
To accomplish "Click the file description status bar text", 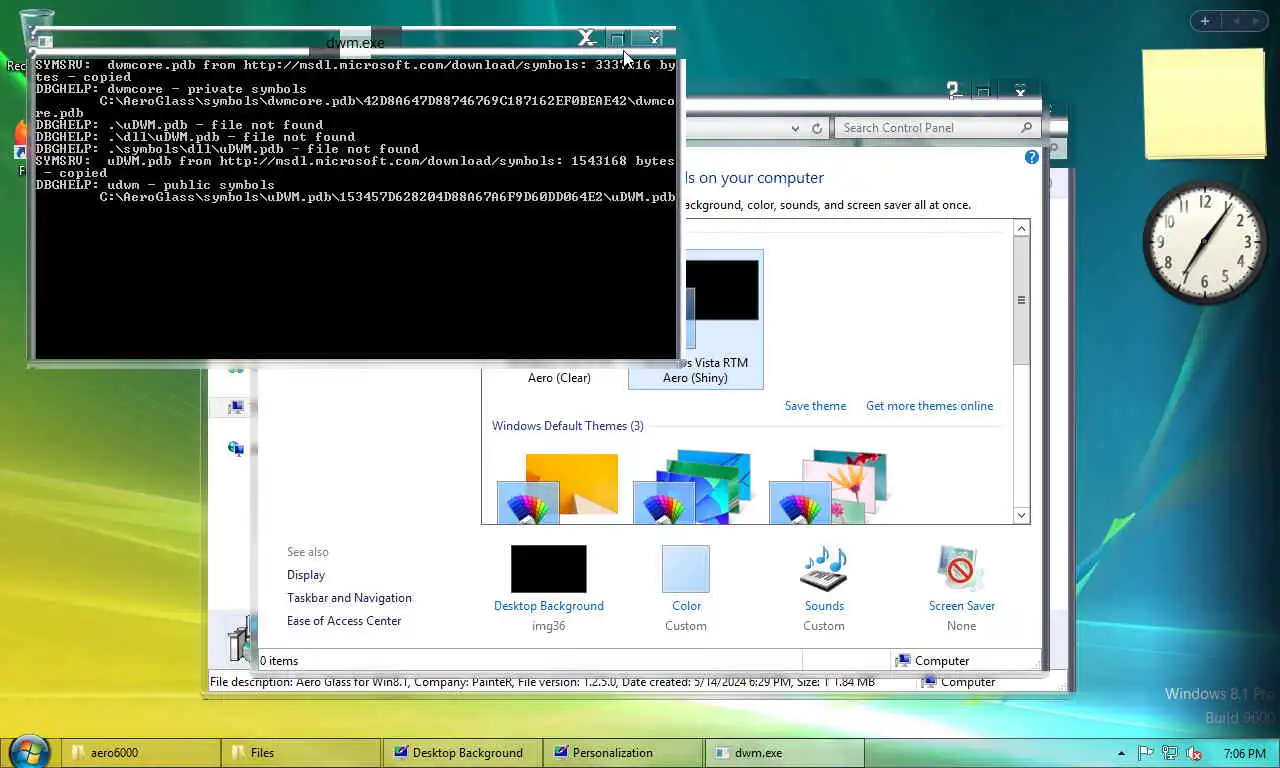I will [542, 682].
